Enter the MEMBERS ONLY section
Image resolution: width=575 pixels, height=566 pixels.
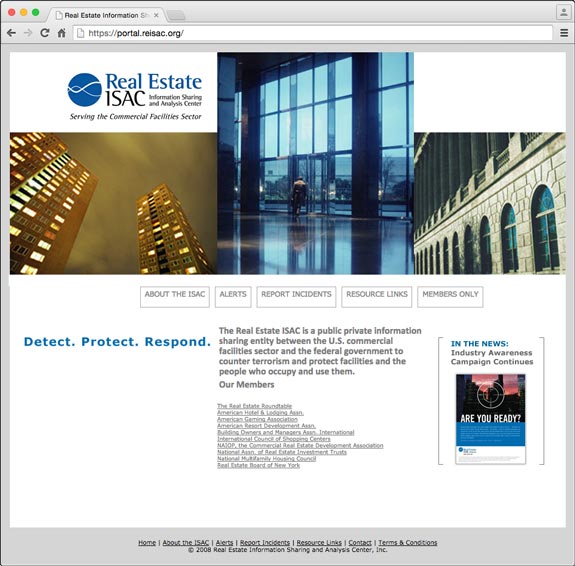coord(450,296)
